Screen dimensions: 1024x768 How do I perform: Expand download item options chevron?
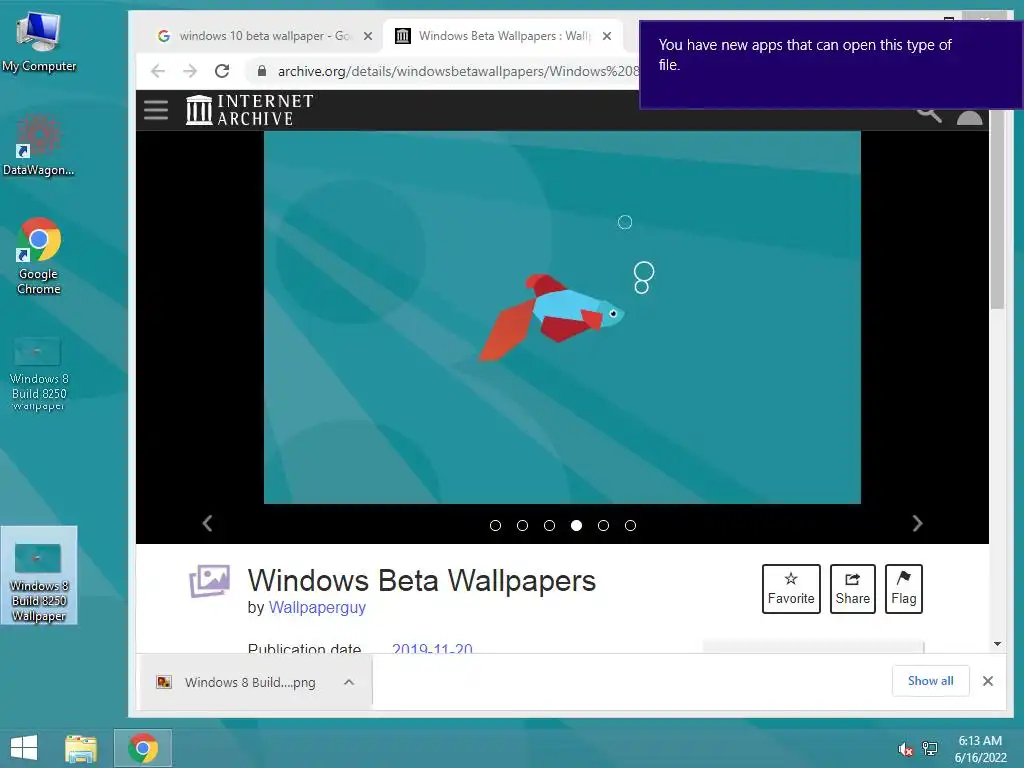[349, 682]
